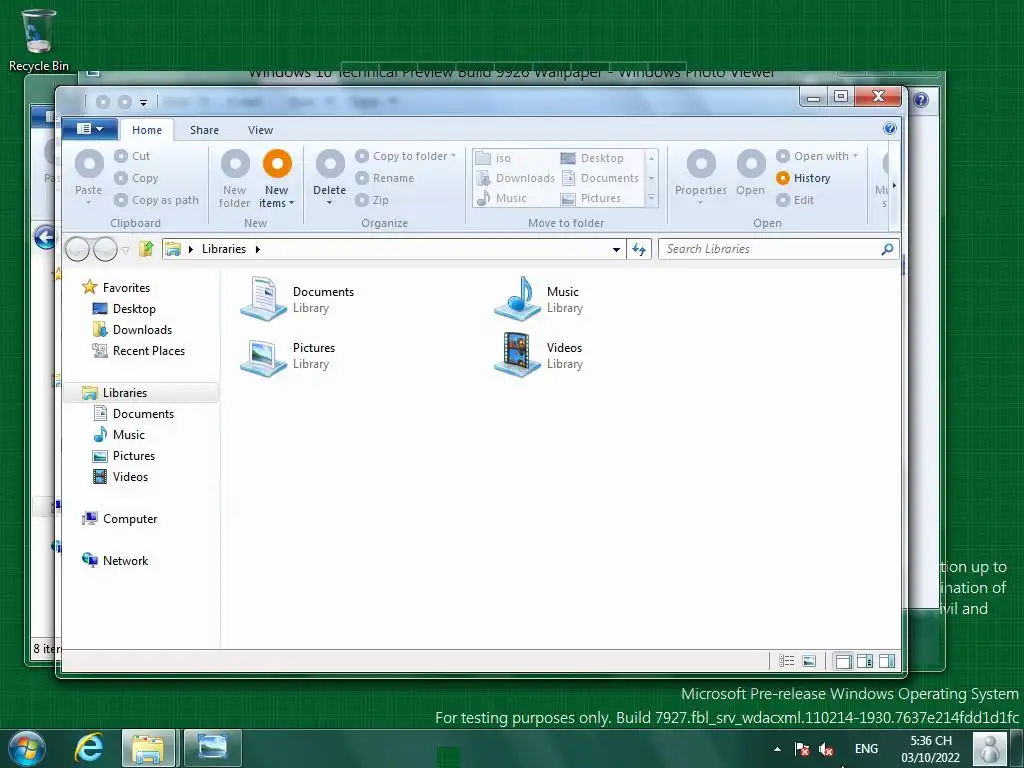Select Favorites in the navigation pane
The width and height of the screenshot is (1024, 768).
pos(116,287)
